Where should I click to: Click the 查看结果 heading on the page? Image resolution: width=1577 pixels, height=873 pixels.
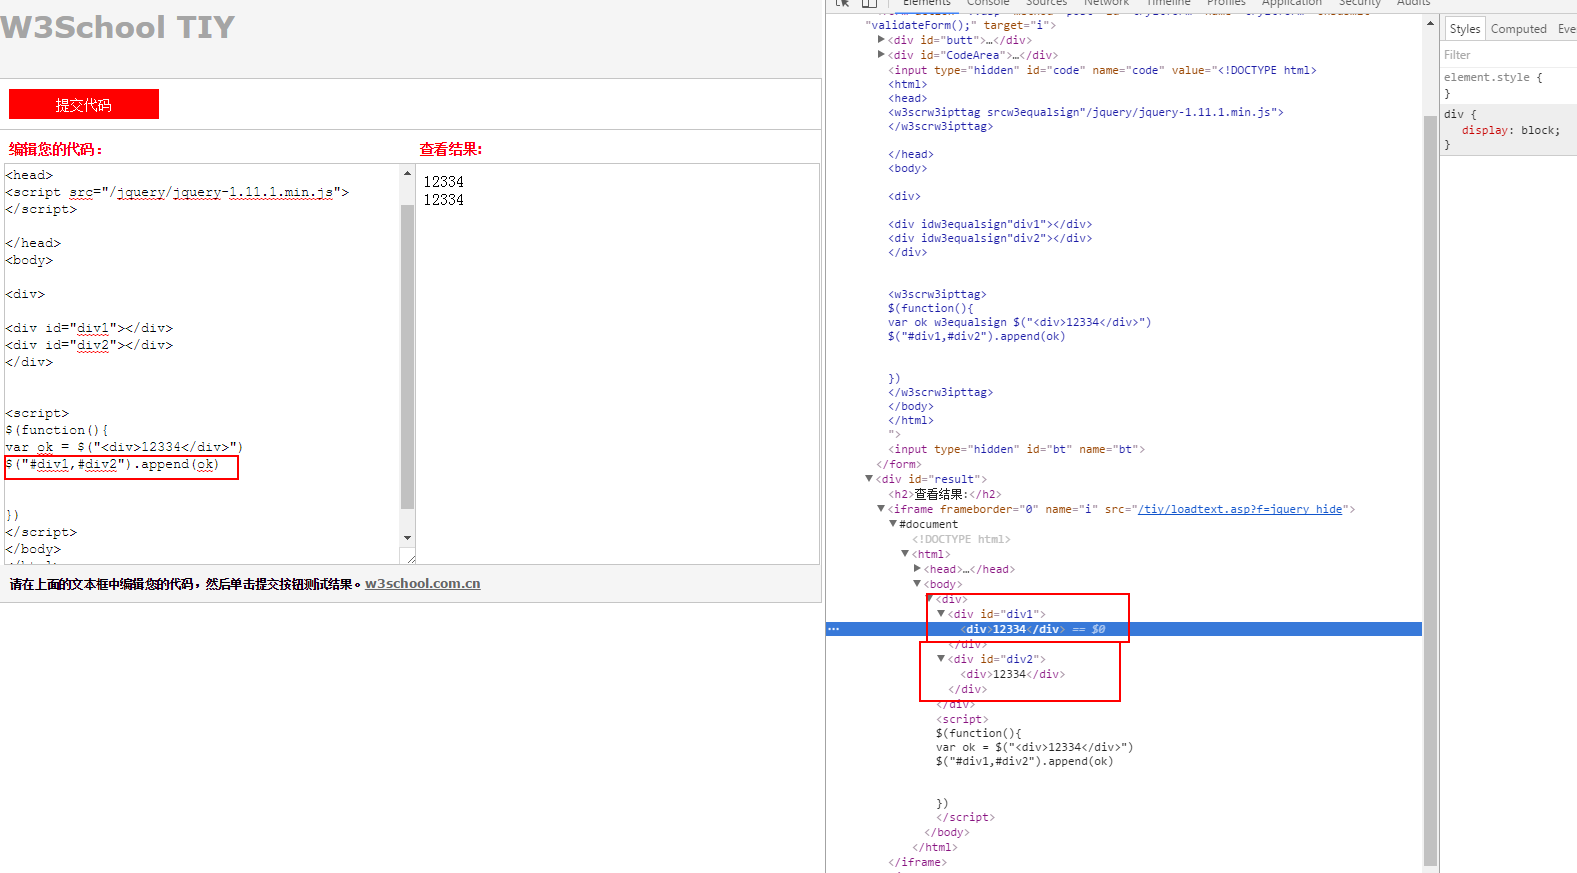(450, 149)
